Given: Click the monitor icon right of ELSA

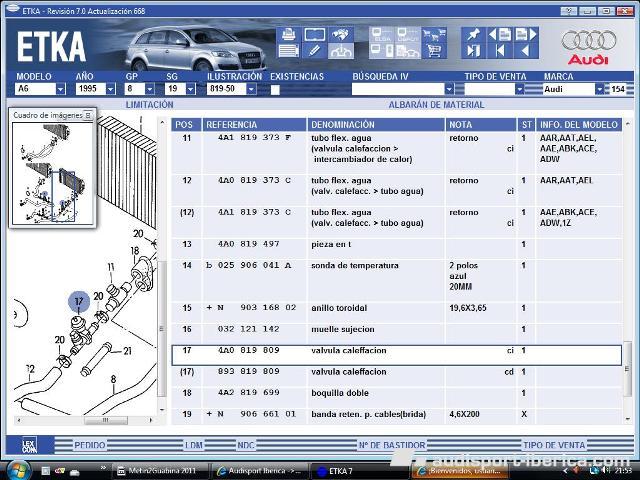Looking at the screenshot, I should point(407,35).
